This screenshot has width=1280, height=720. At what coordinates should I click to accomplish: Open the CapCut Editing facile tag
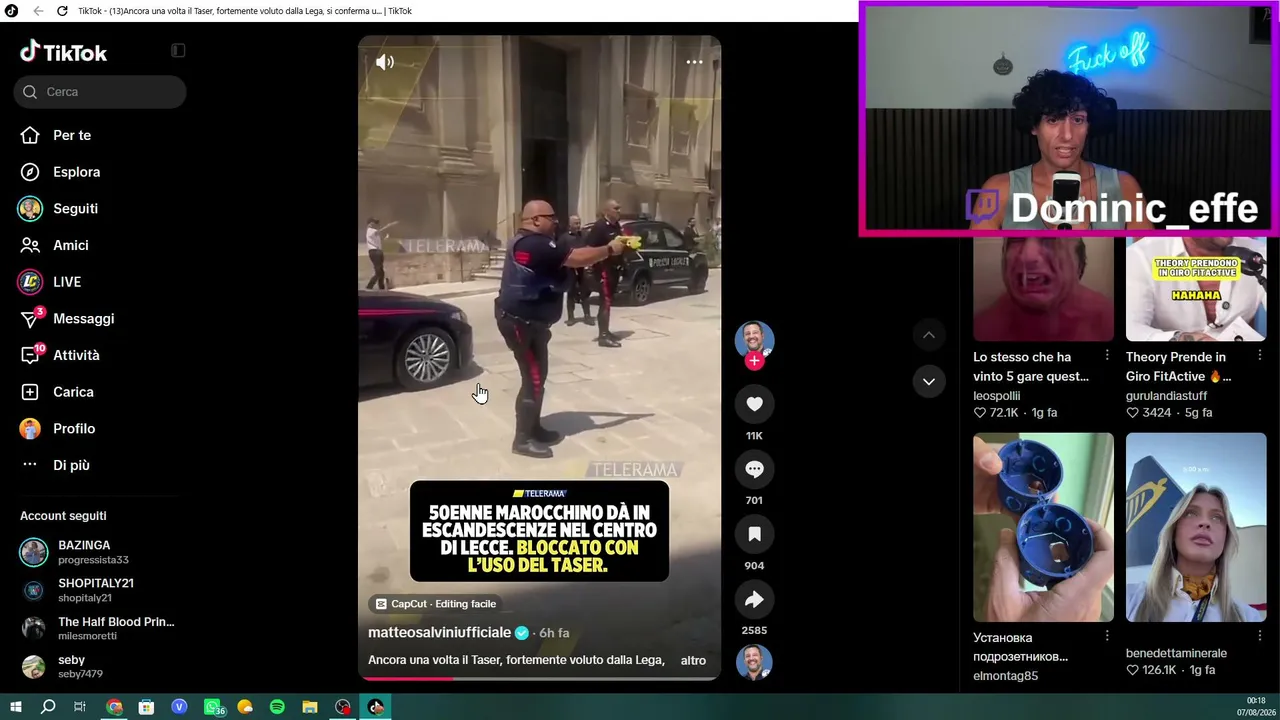click(436, 604)
